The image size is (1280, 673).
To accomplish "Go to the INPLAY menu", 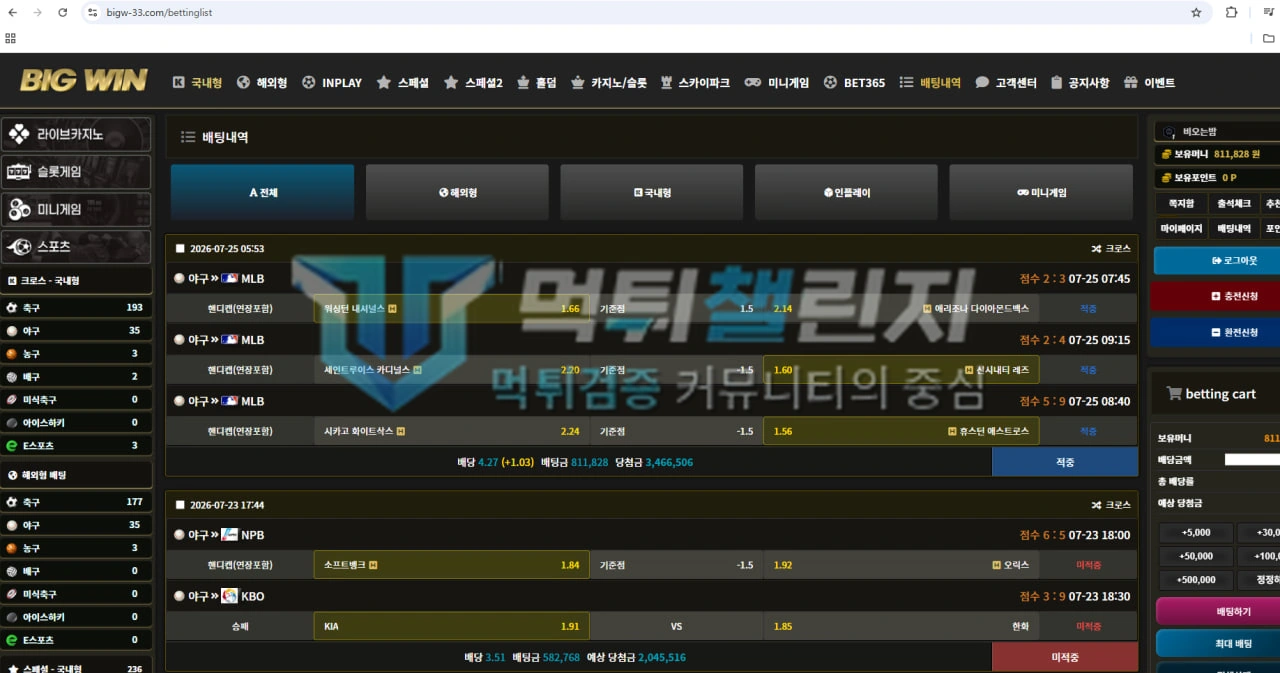I will 332,83.
